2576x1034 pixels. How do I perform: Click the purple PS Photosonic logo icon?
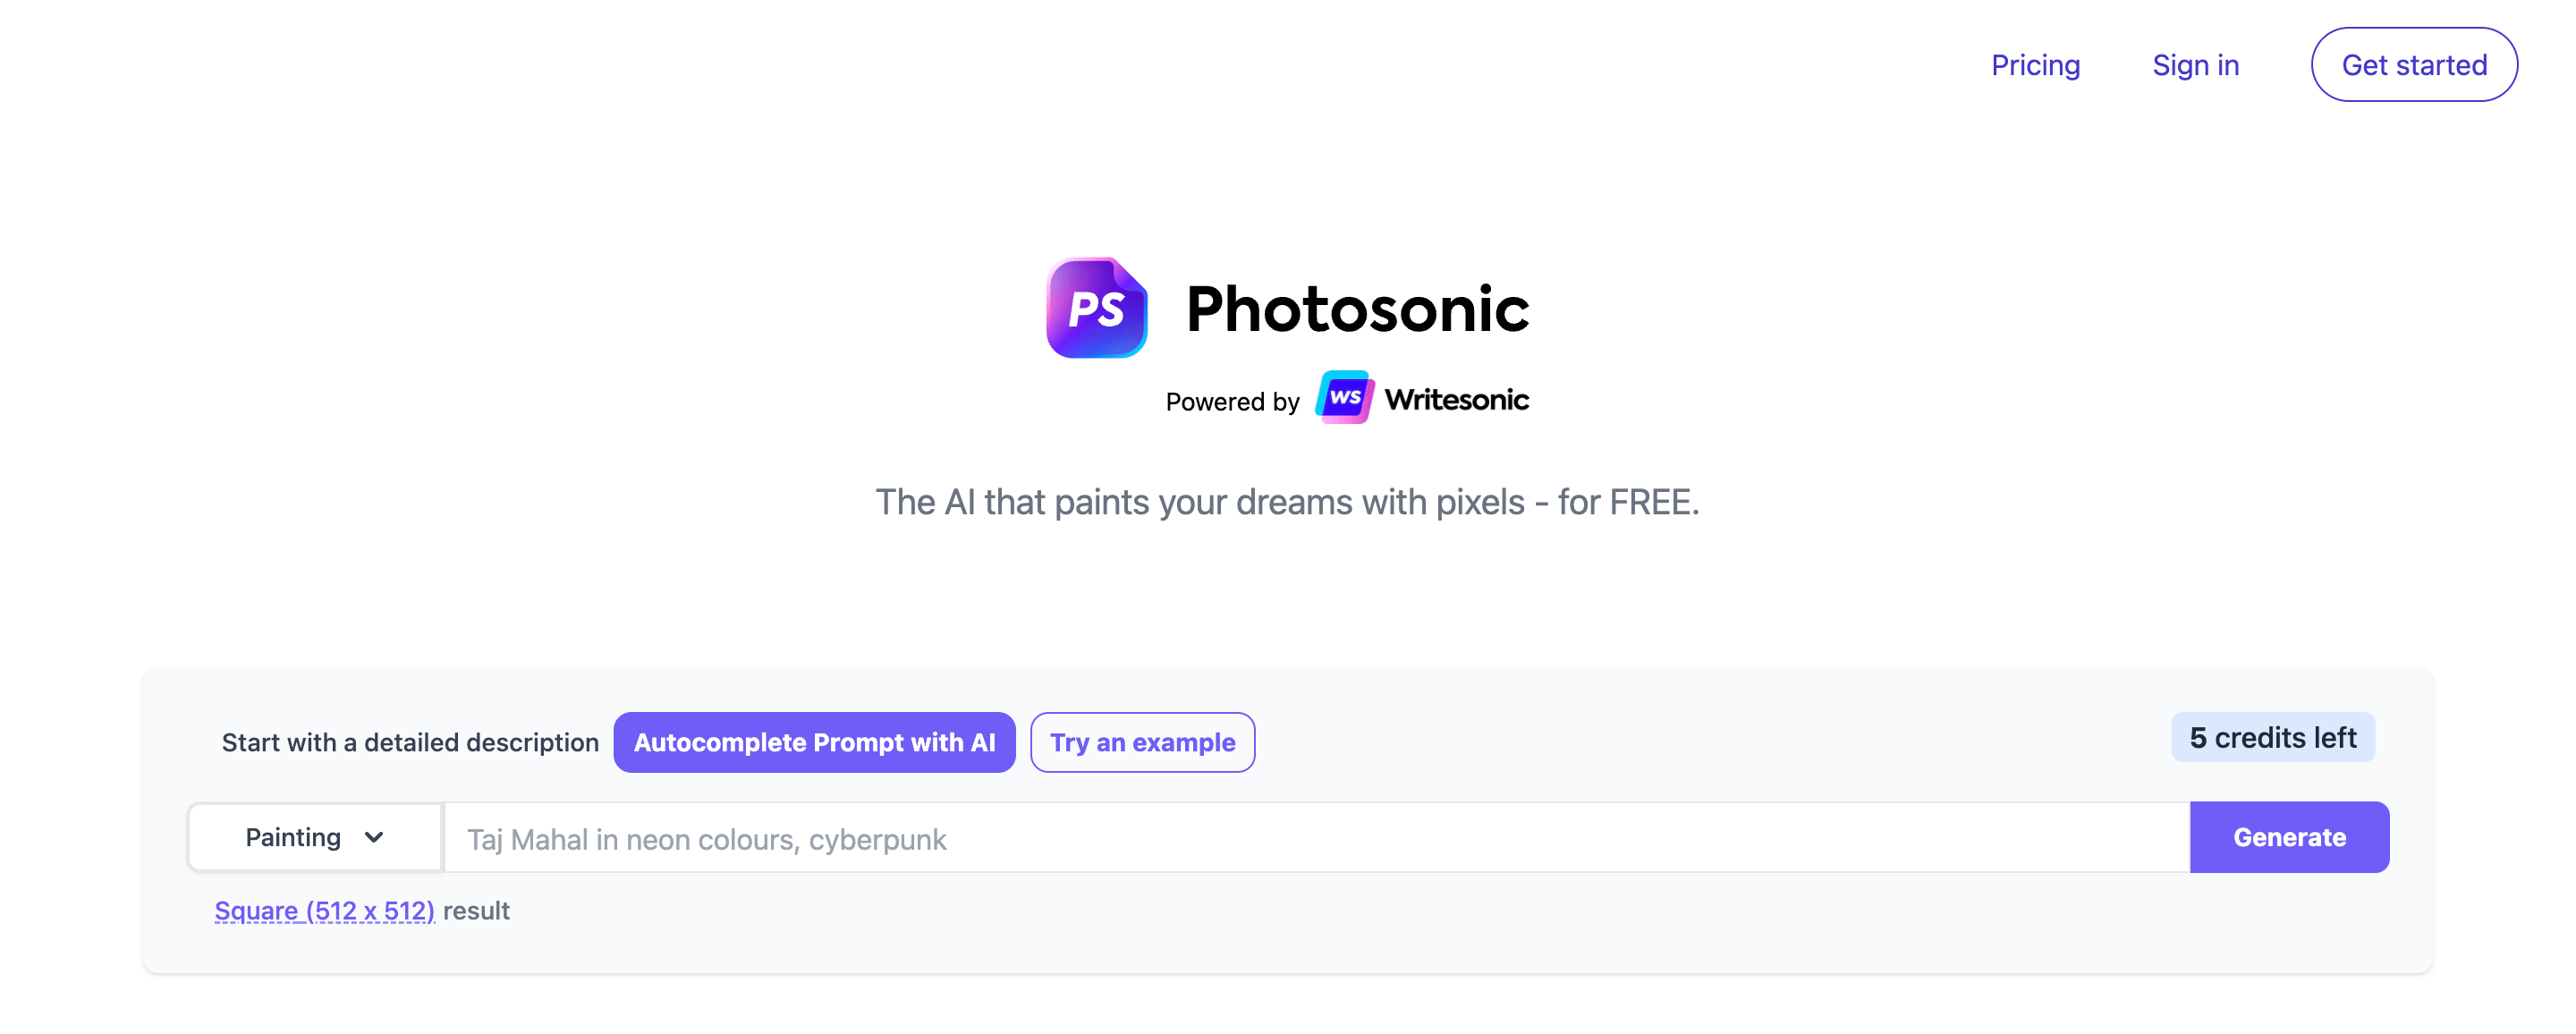[x=1096, y=308]
